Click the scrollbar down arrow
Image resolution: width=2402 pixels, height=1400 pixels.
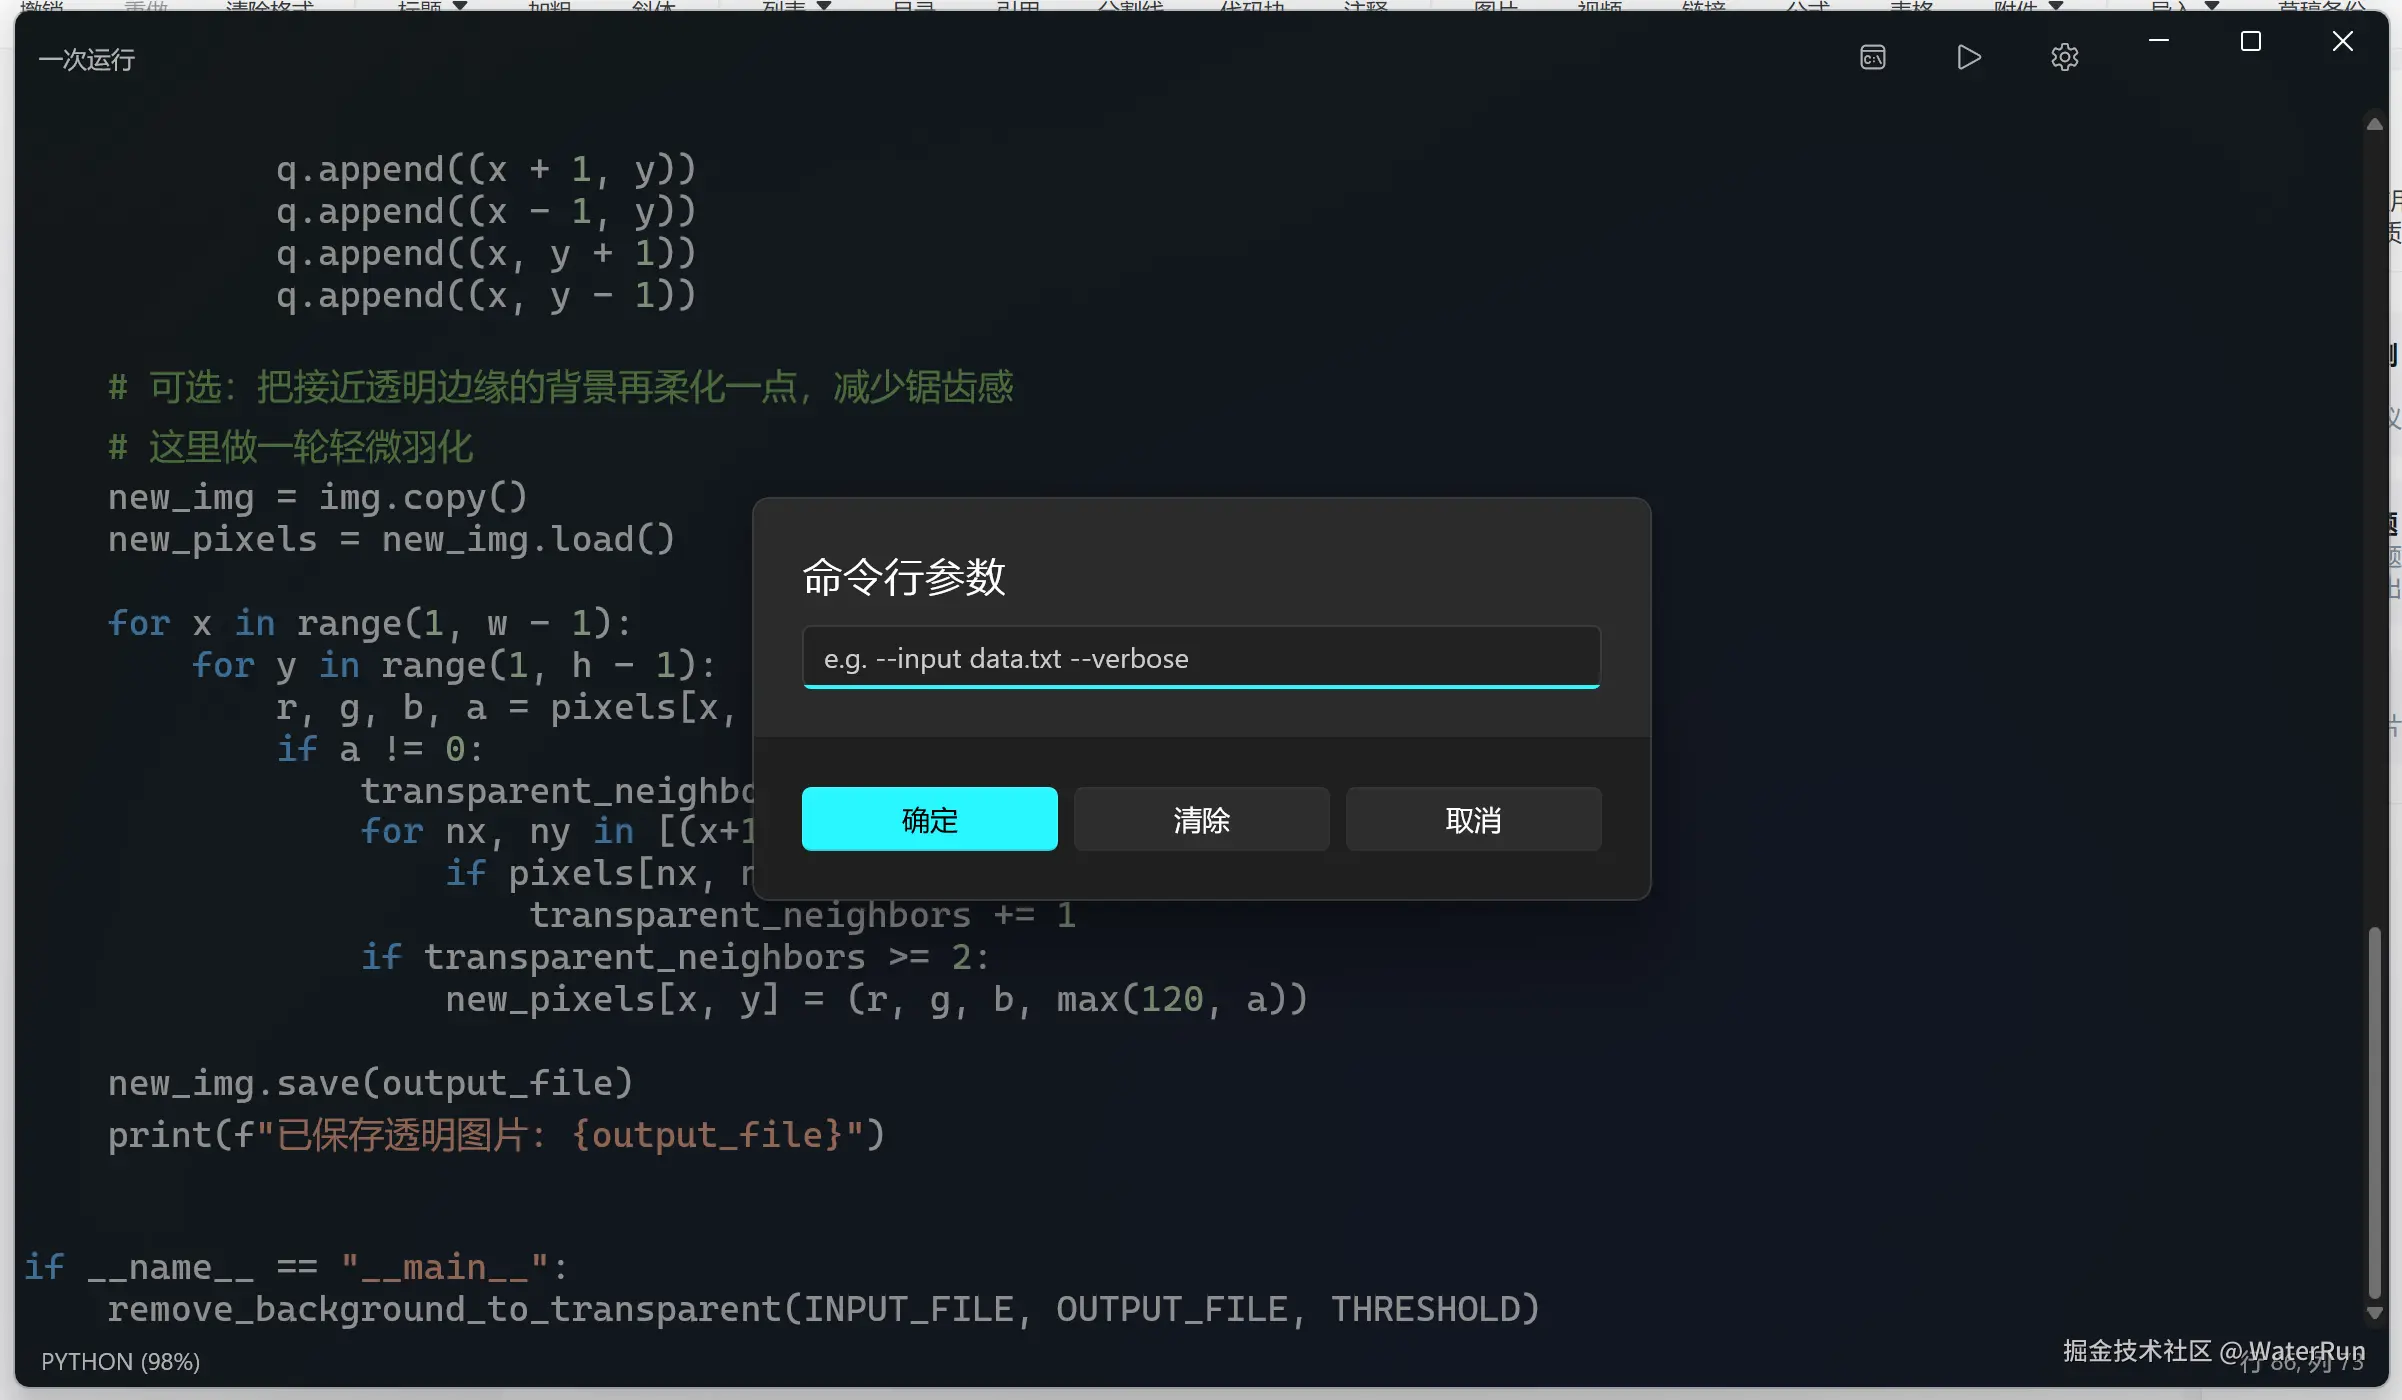(2374, 1313)
